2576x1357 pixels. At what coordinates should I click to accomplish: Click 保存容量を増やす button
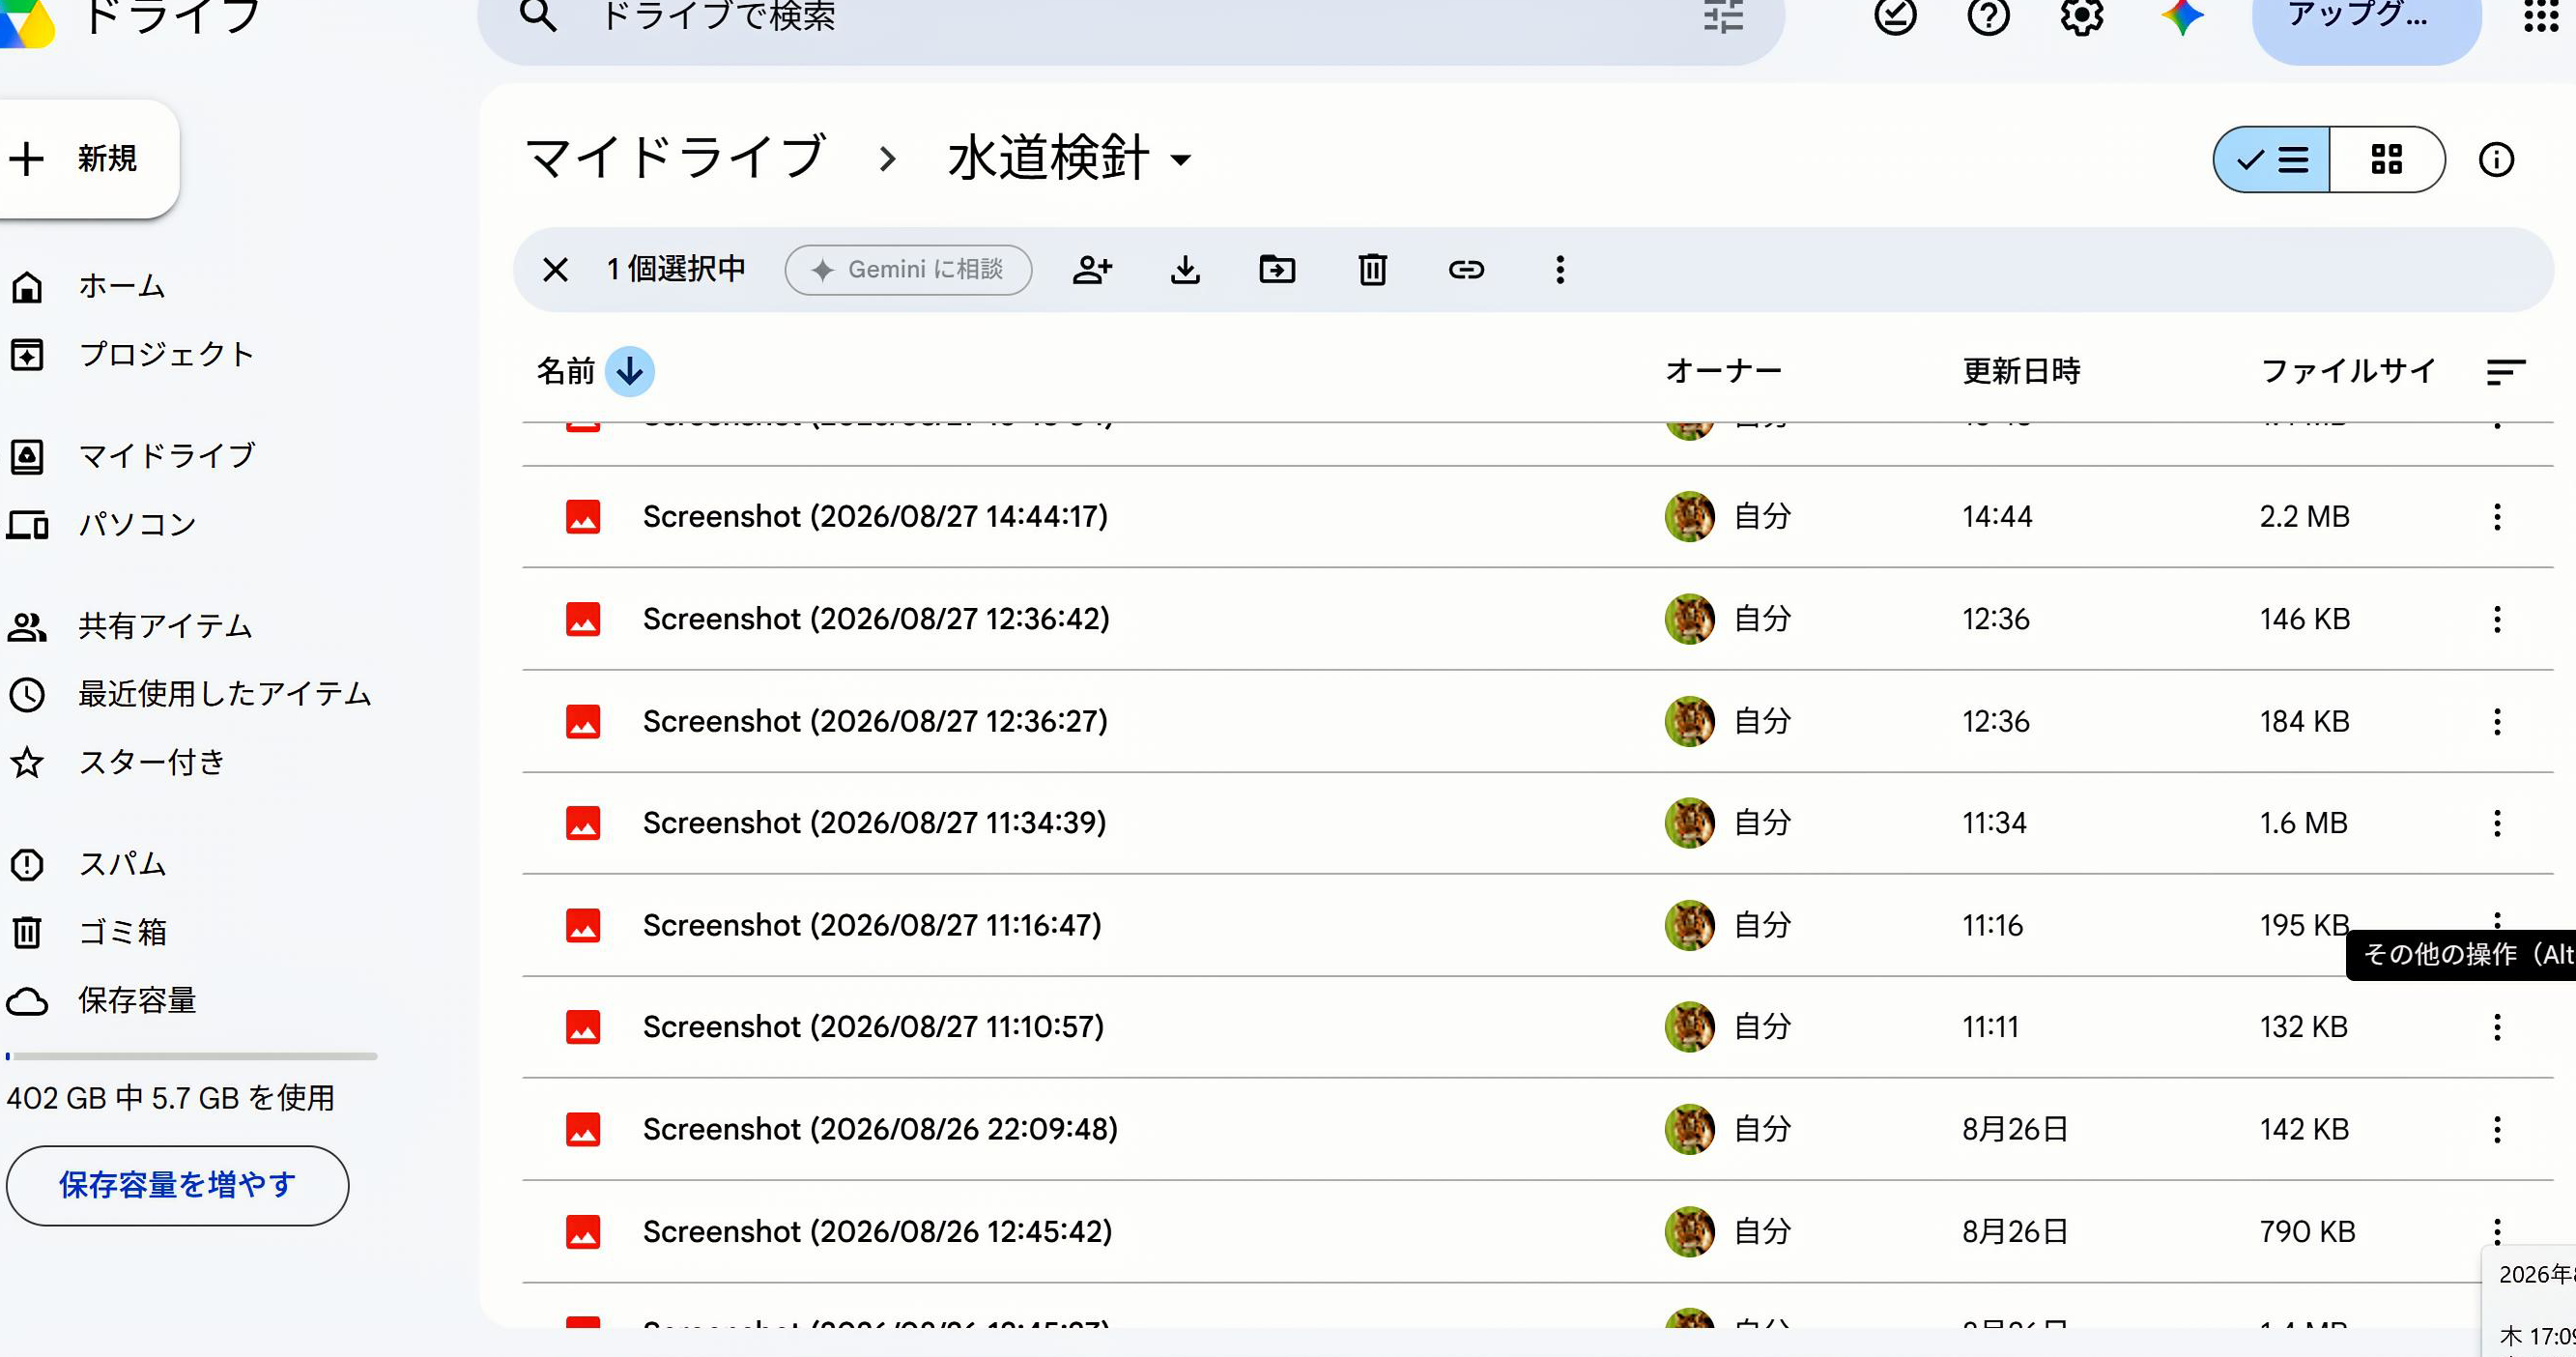[177, 1186]
